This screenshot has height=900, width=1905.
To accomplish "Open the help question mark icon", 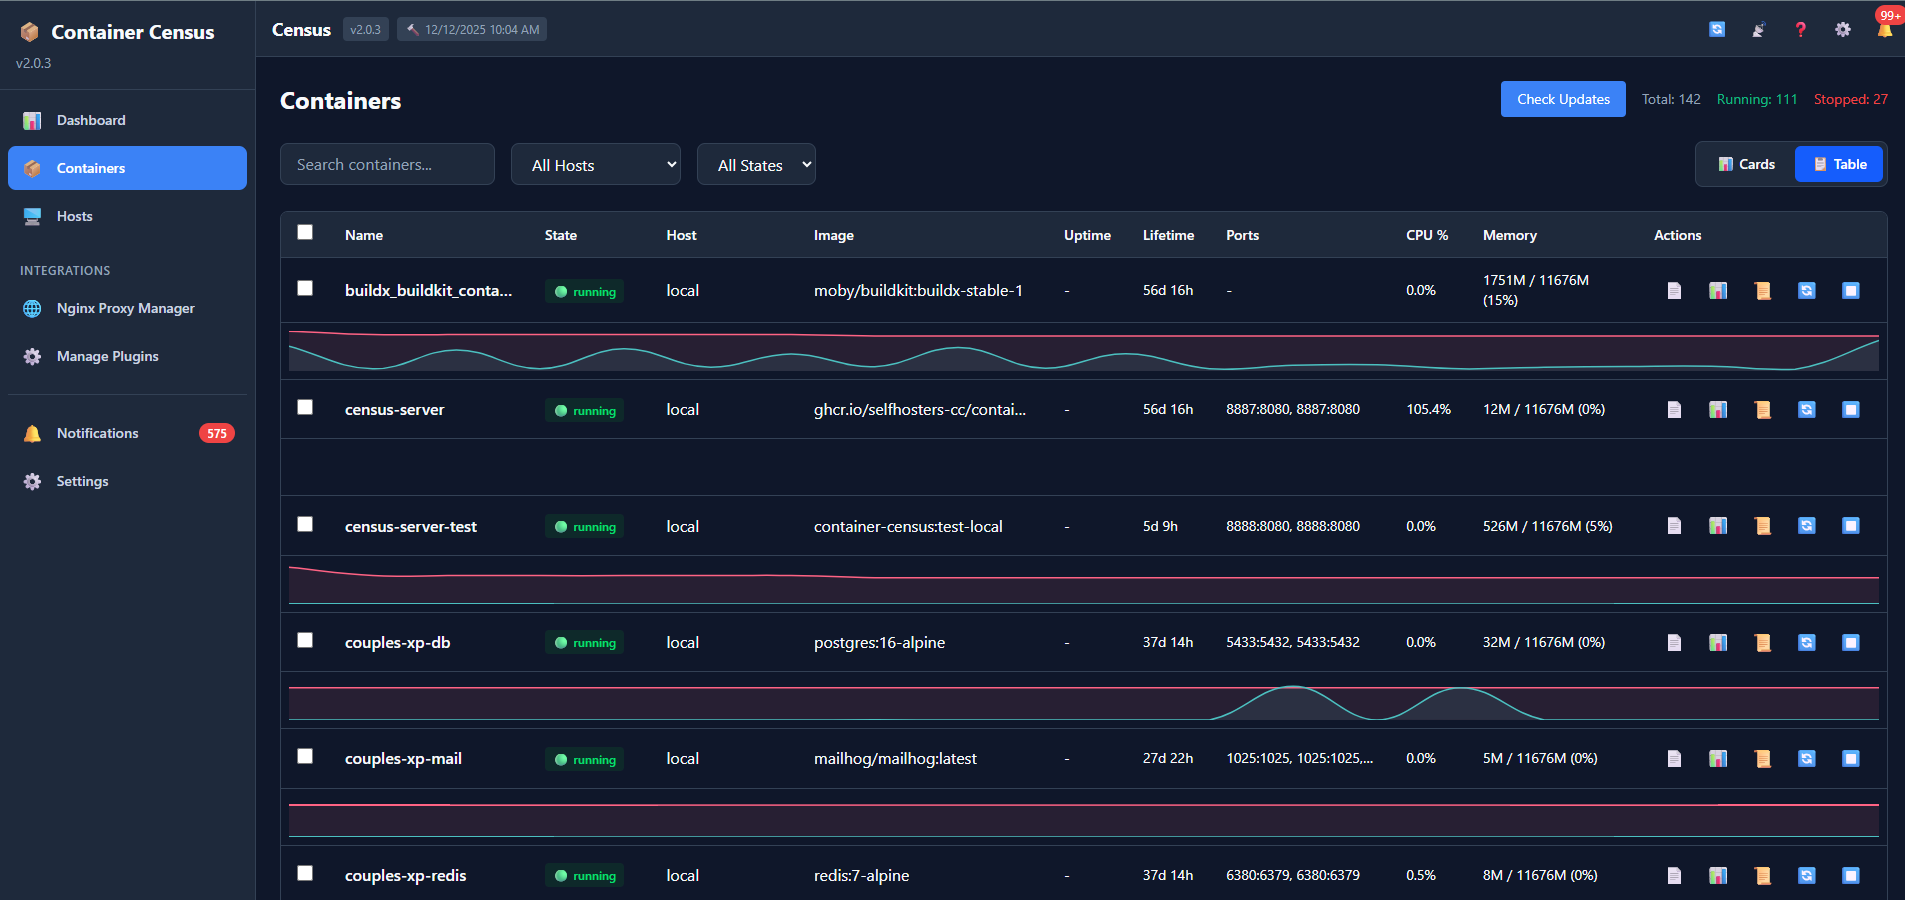I will (x=1800, y=29).
